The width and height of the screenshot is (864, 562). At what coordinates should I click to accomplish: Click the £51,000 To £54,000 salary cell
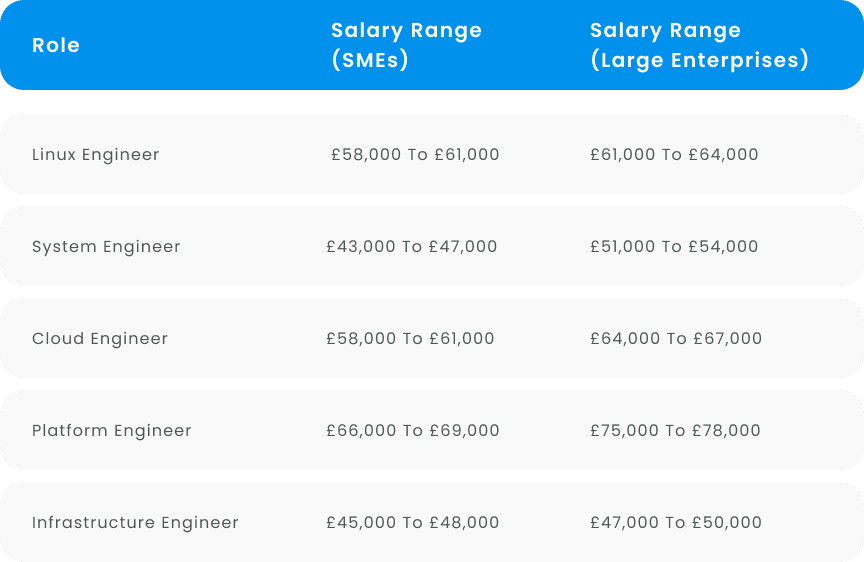click(x=674, y=246)
